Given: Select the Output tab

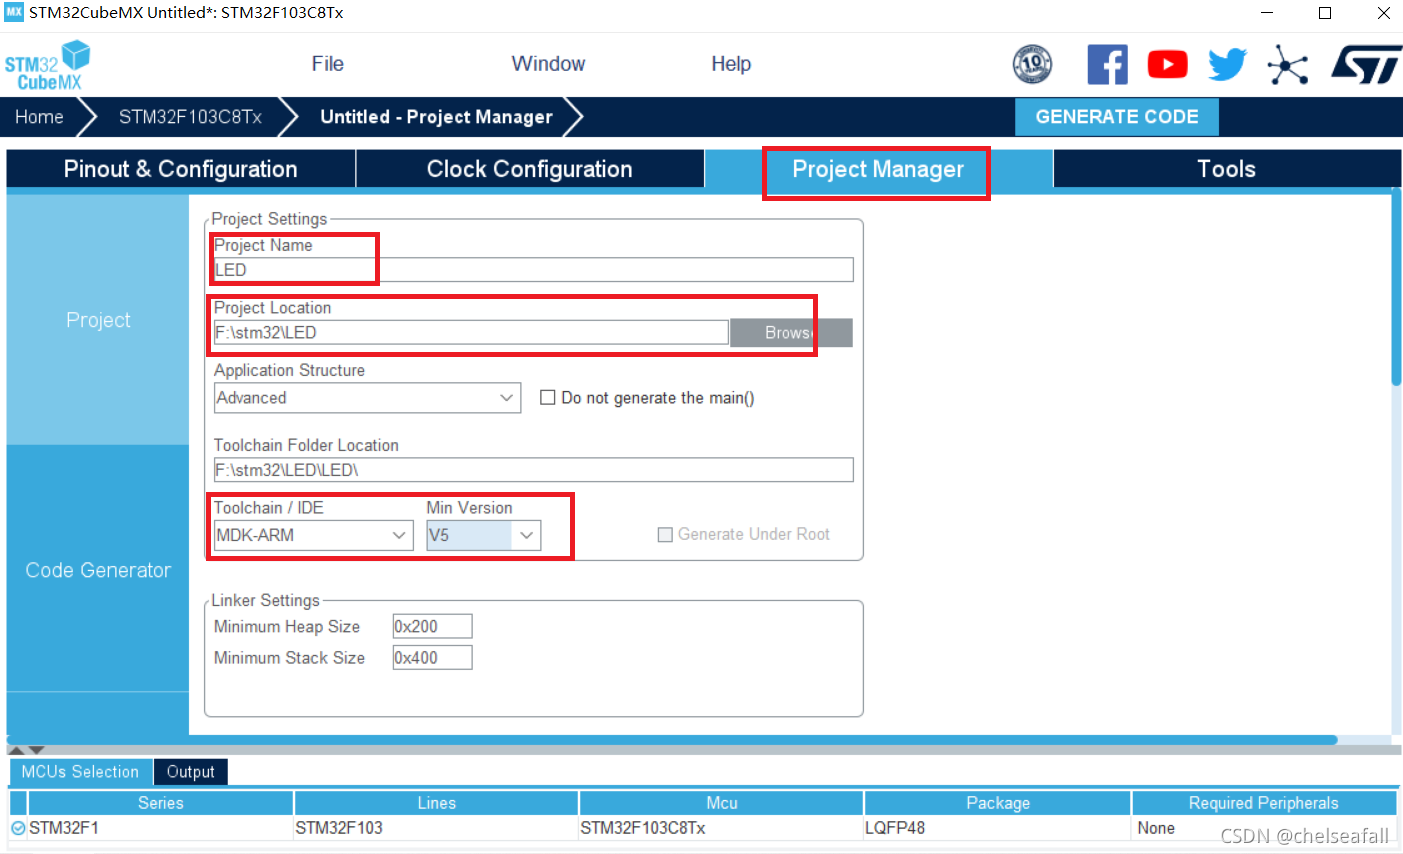Looking at the screenshot, I should tap(190, 771).
